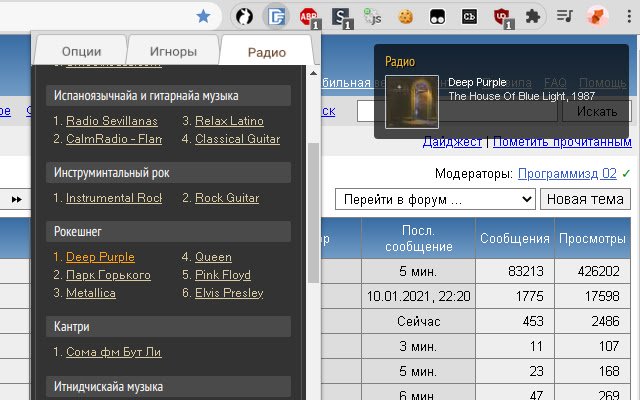Click the JS script extension icon
Viewport: 640px width, 400px height.
[373, 16]
